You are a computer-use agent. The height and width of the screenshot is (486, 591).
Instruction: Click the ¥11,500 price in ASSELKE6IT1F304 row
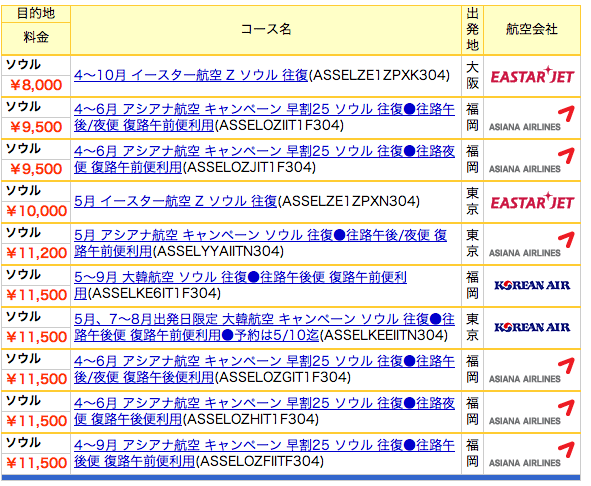37,295
